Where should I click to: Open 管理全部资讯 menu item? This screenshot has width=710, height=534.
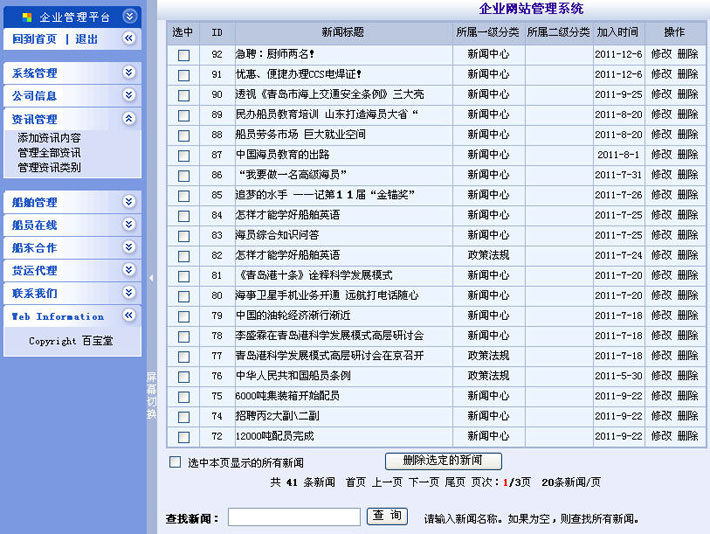tap(49, 153)
